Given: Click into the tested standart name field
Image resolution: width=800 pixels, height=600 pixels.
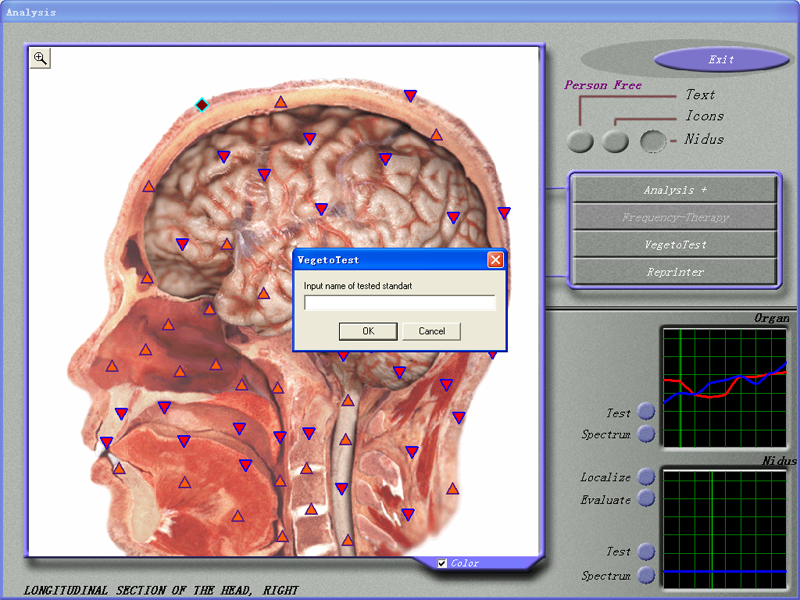Looking at the screenshot, I should pos(399,303).
